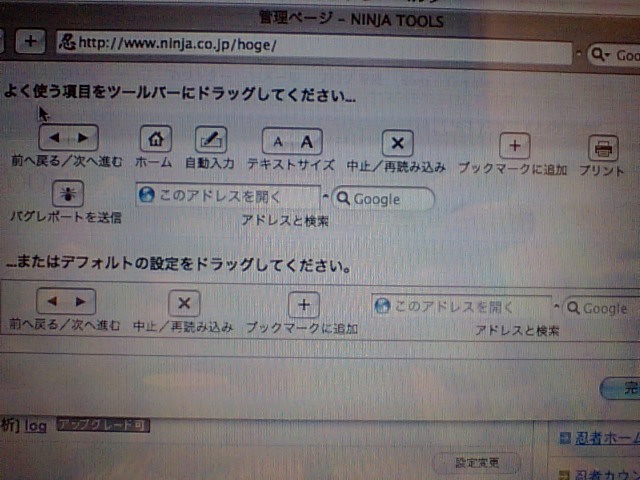Click the 'アドレスと検索' label in the palette
Image resolution: width=640 pixels, height=480 pixels.
[x=285, y=220]
